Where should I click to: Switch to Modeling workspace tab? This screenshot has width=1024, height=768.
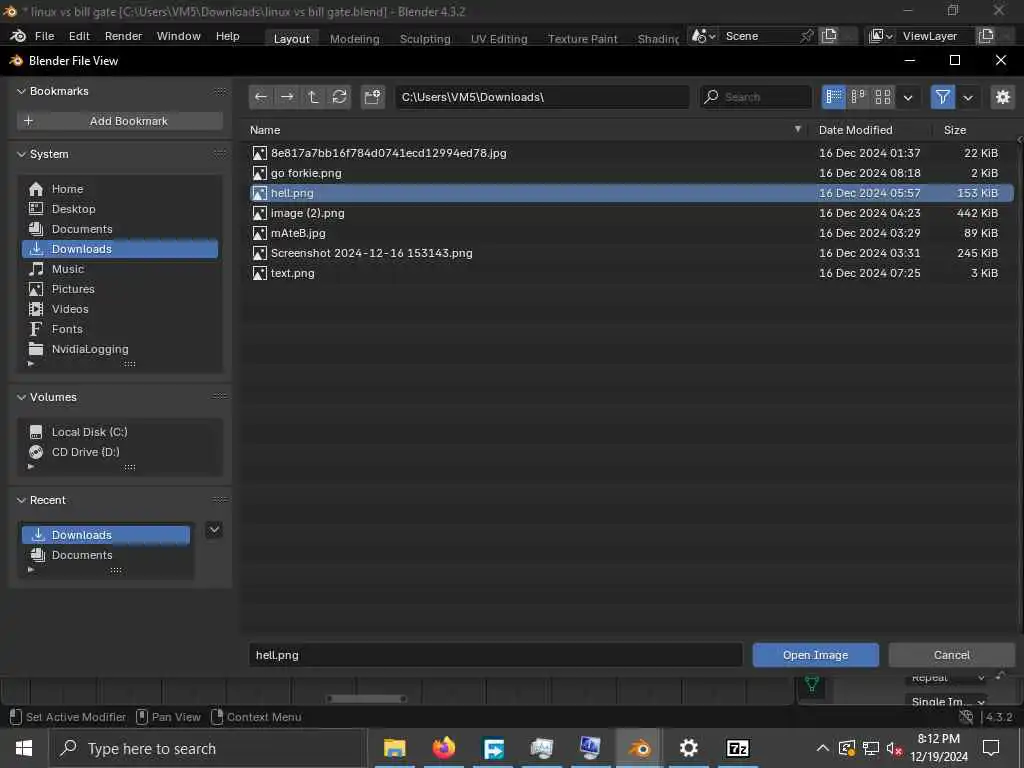coord(355,39)
